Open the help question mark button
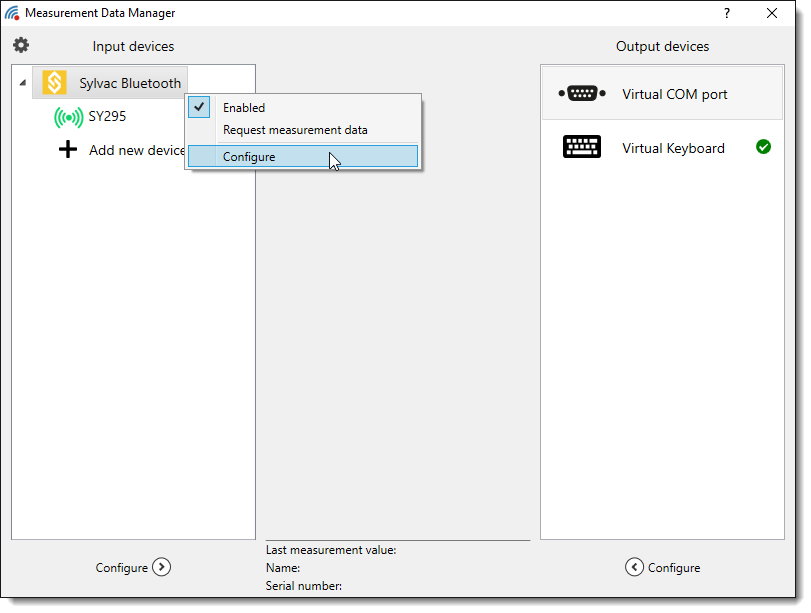 (726, 13)
